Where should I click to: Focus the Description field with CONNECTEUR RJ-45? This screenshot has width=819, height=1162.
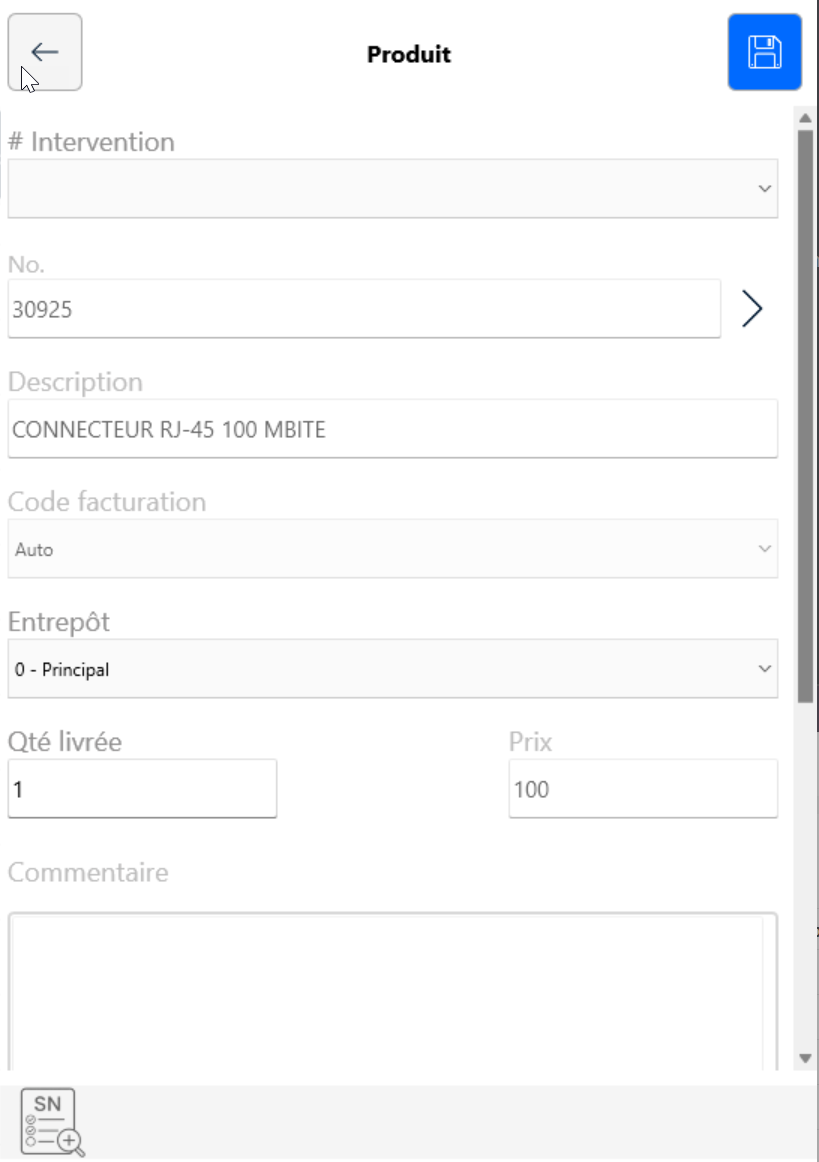coord(393,429)
